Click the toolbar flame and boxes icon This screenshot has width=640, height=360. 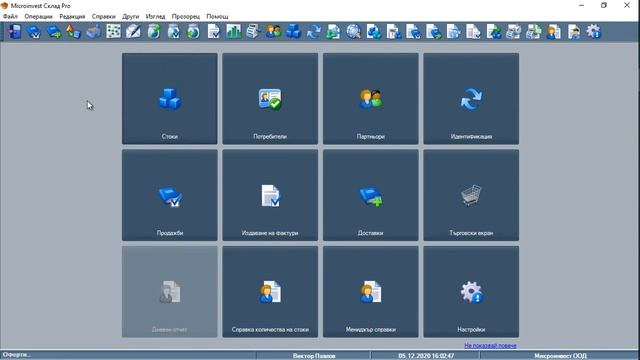73,31
